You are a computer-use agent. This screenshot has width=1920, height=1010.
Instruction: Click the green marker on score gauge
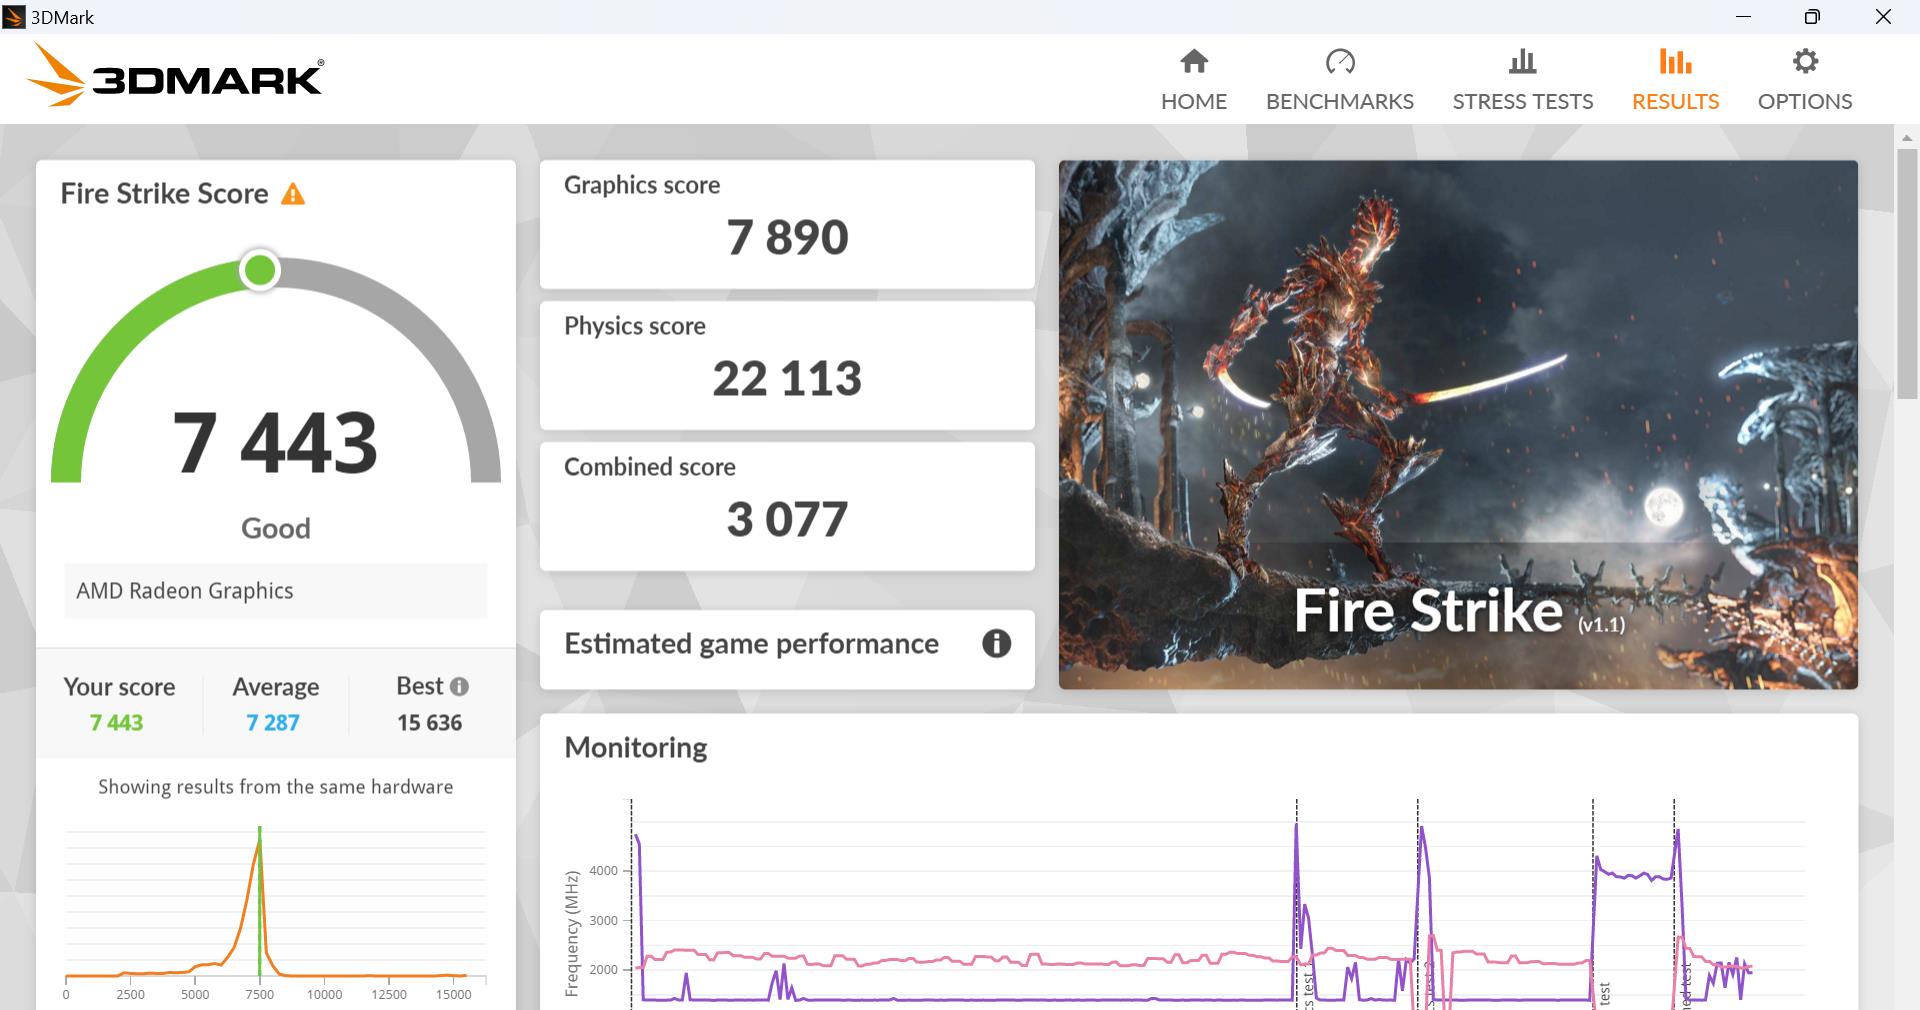point(260,270)
